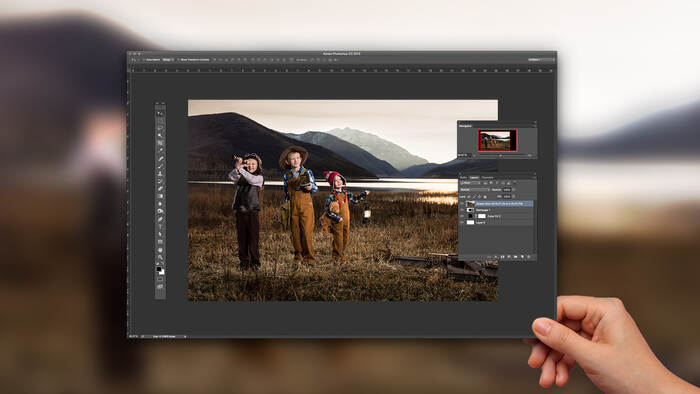700x394 pixels.
Task: Hide the second layer with rectangle thumbnail
Action: (x=462, y=210)
